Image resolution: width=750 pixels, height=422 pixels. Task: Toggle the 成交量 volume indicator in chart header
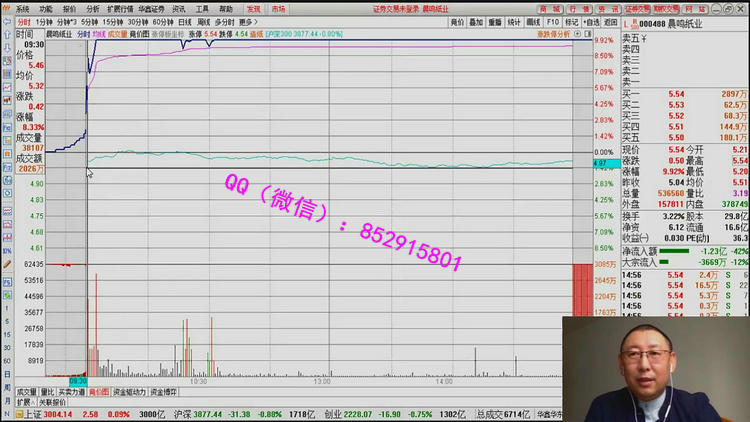point(117,33)
